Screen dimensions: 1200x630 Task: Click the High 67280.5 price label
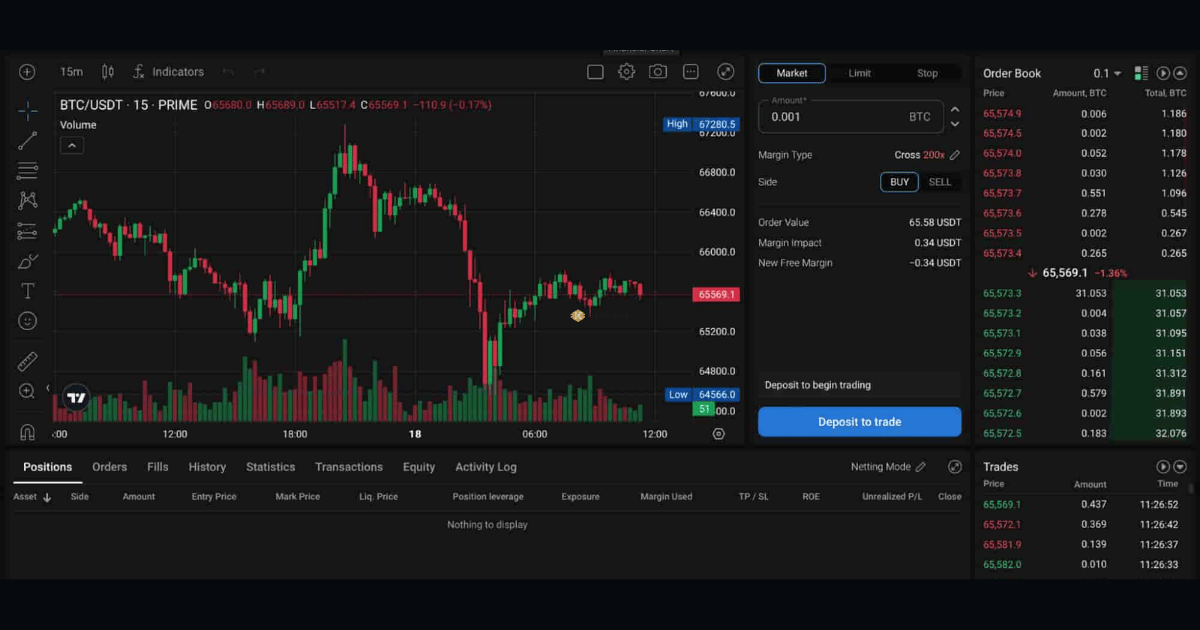(x=701, y=124)
